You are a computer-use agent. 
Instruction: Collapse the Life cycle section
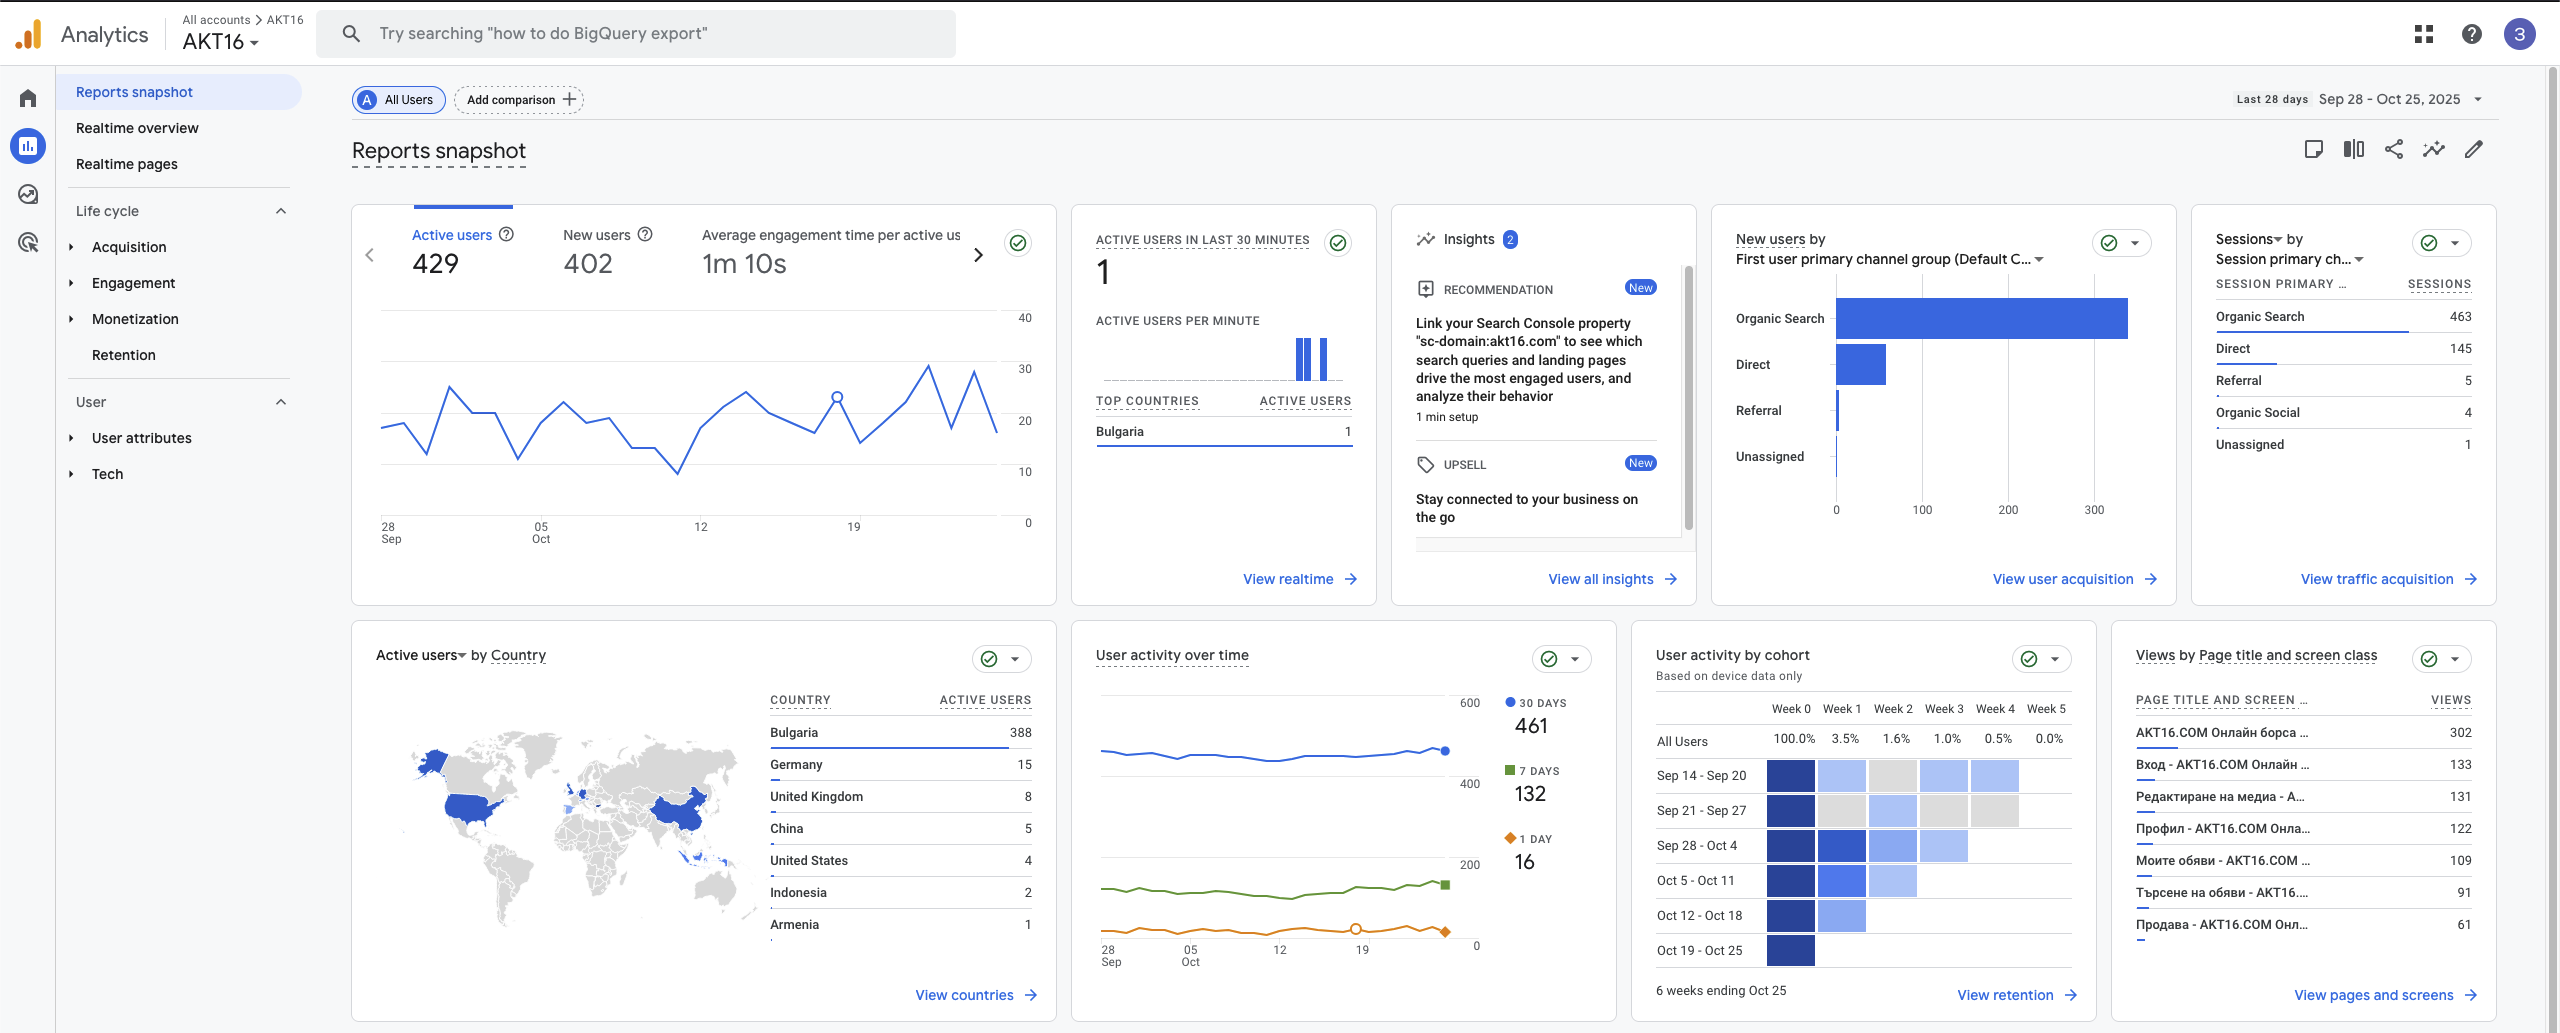(x=281, y=211)
